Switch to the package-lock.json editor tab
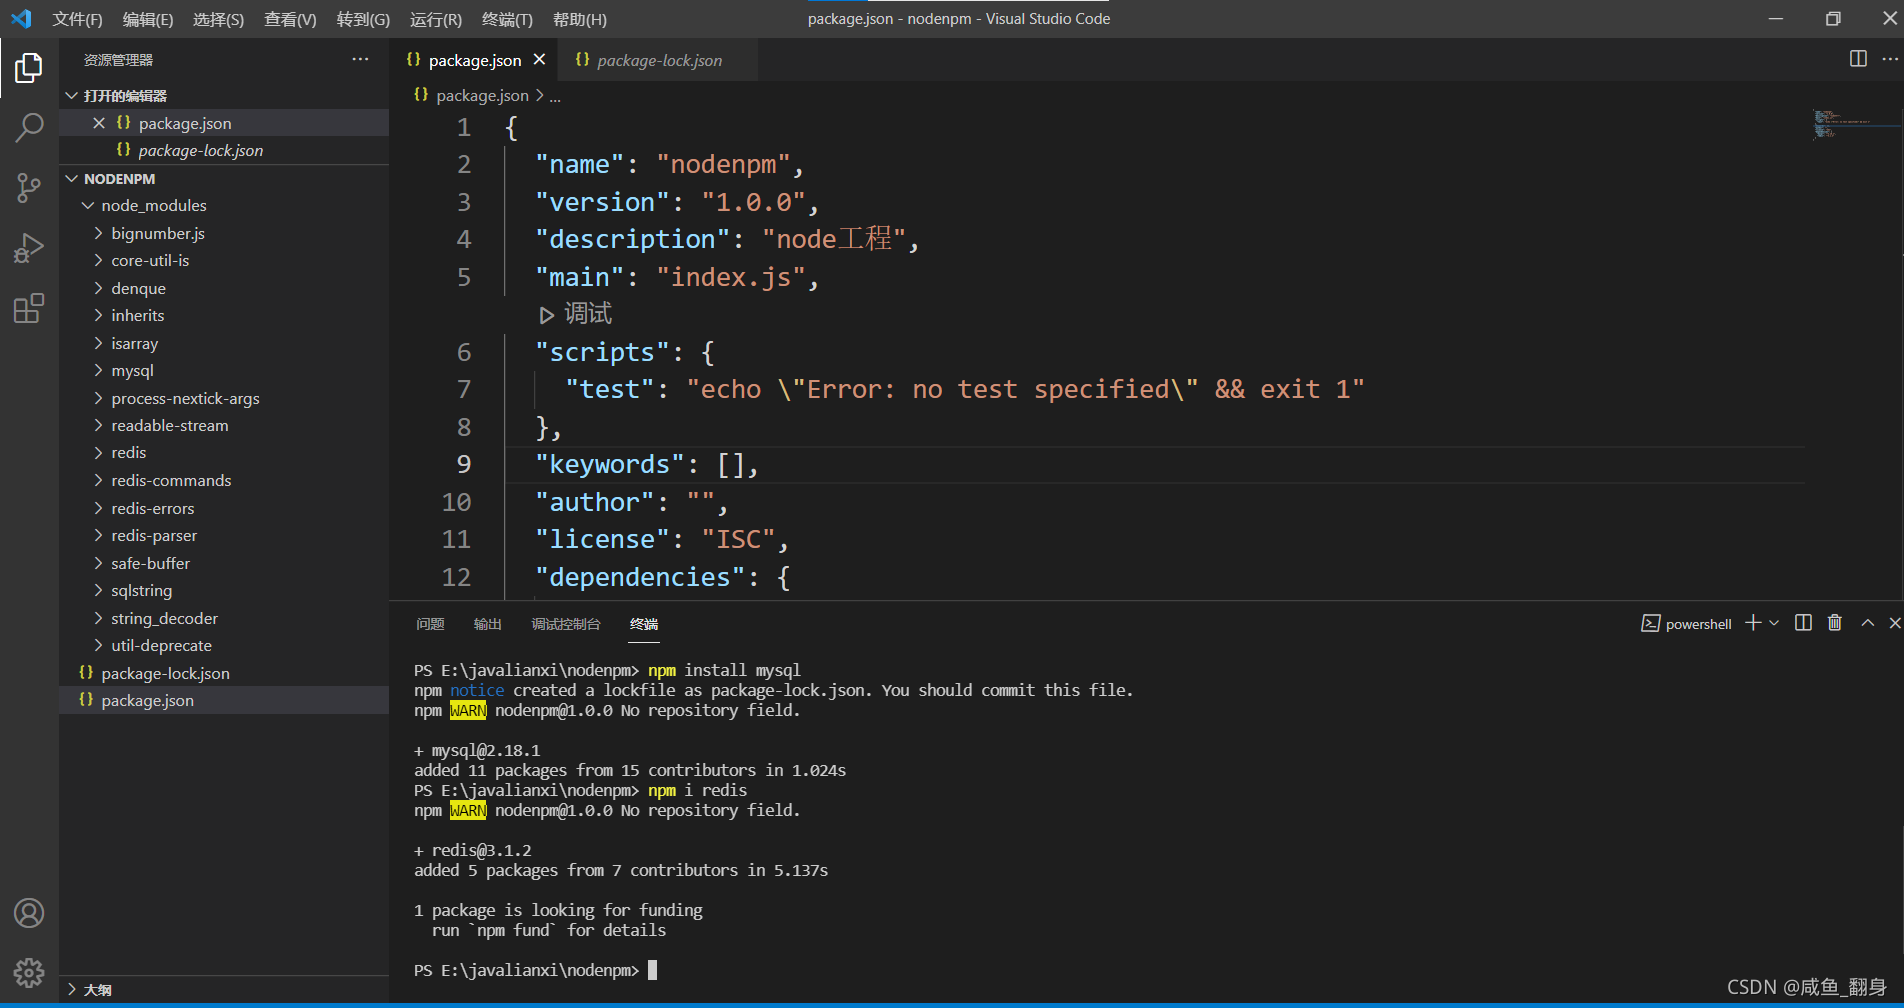The width and height of the screenshot is (1904, 1008). click(658, 60)
